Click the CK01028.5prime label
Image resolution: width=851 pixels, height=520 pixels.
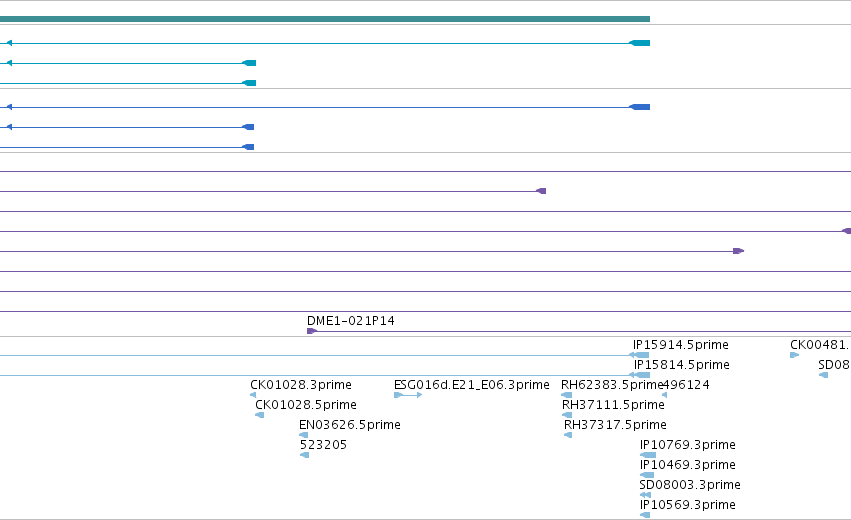pos(306,405)
